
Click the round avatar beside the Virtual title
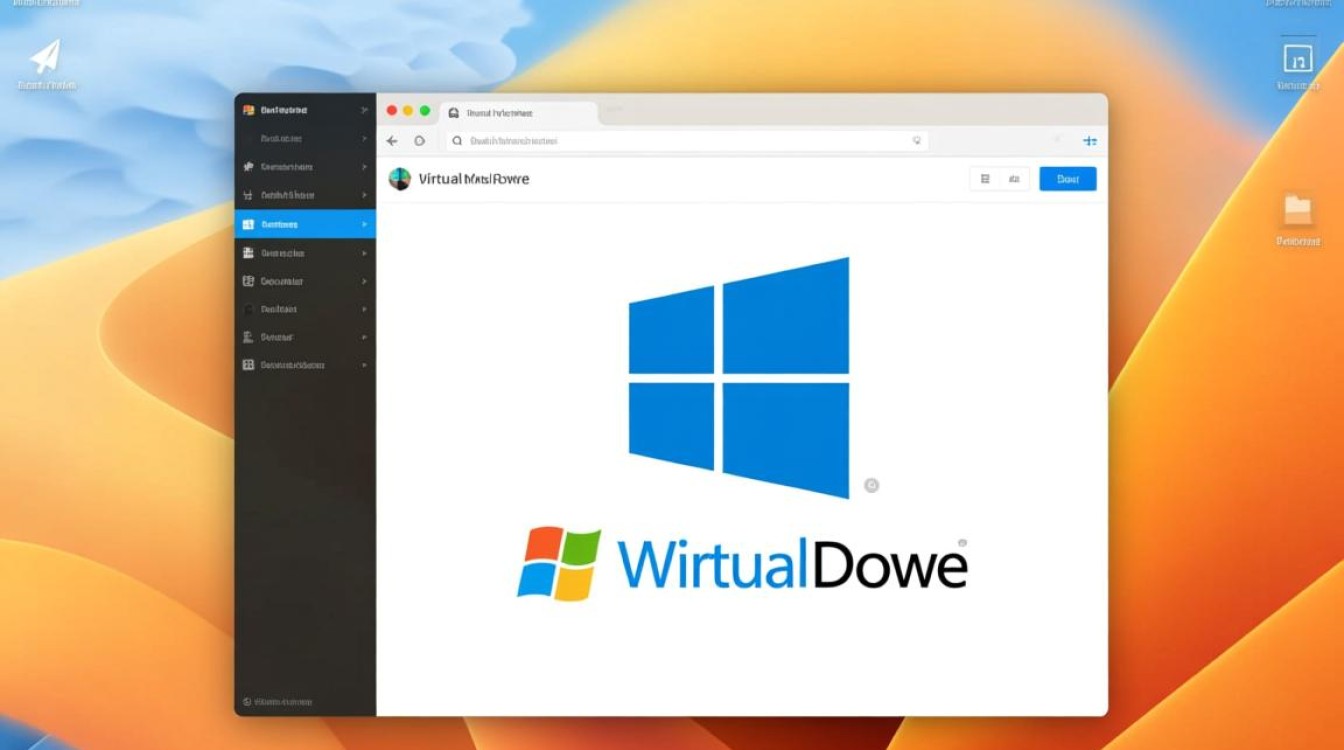coord(400,179)
